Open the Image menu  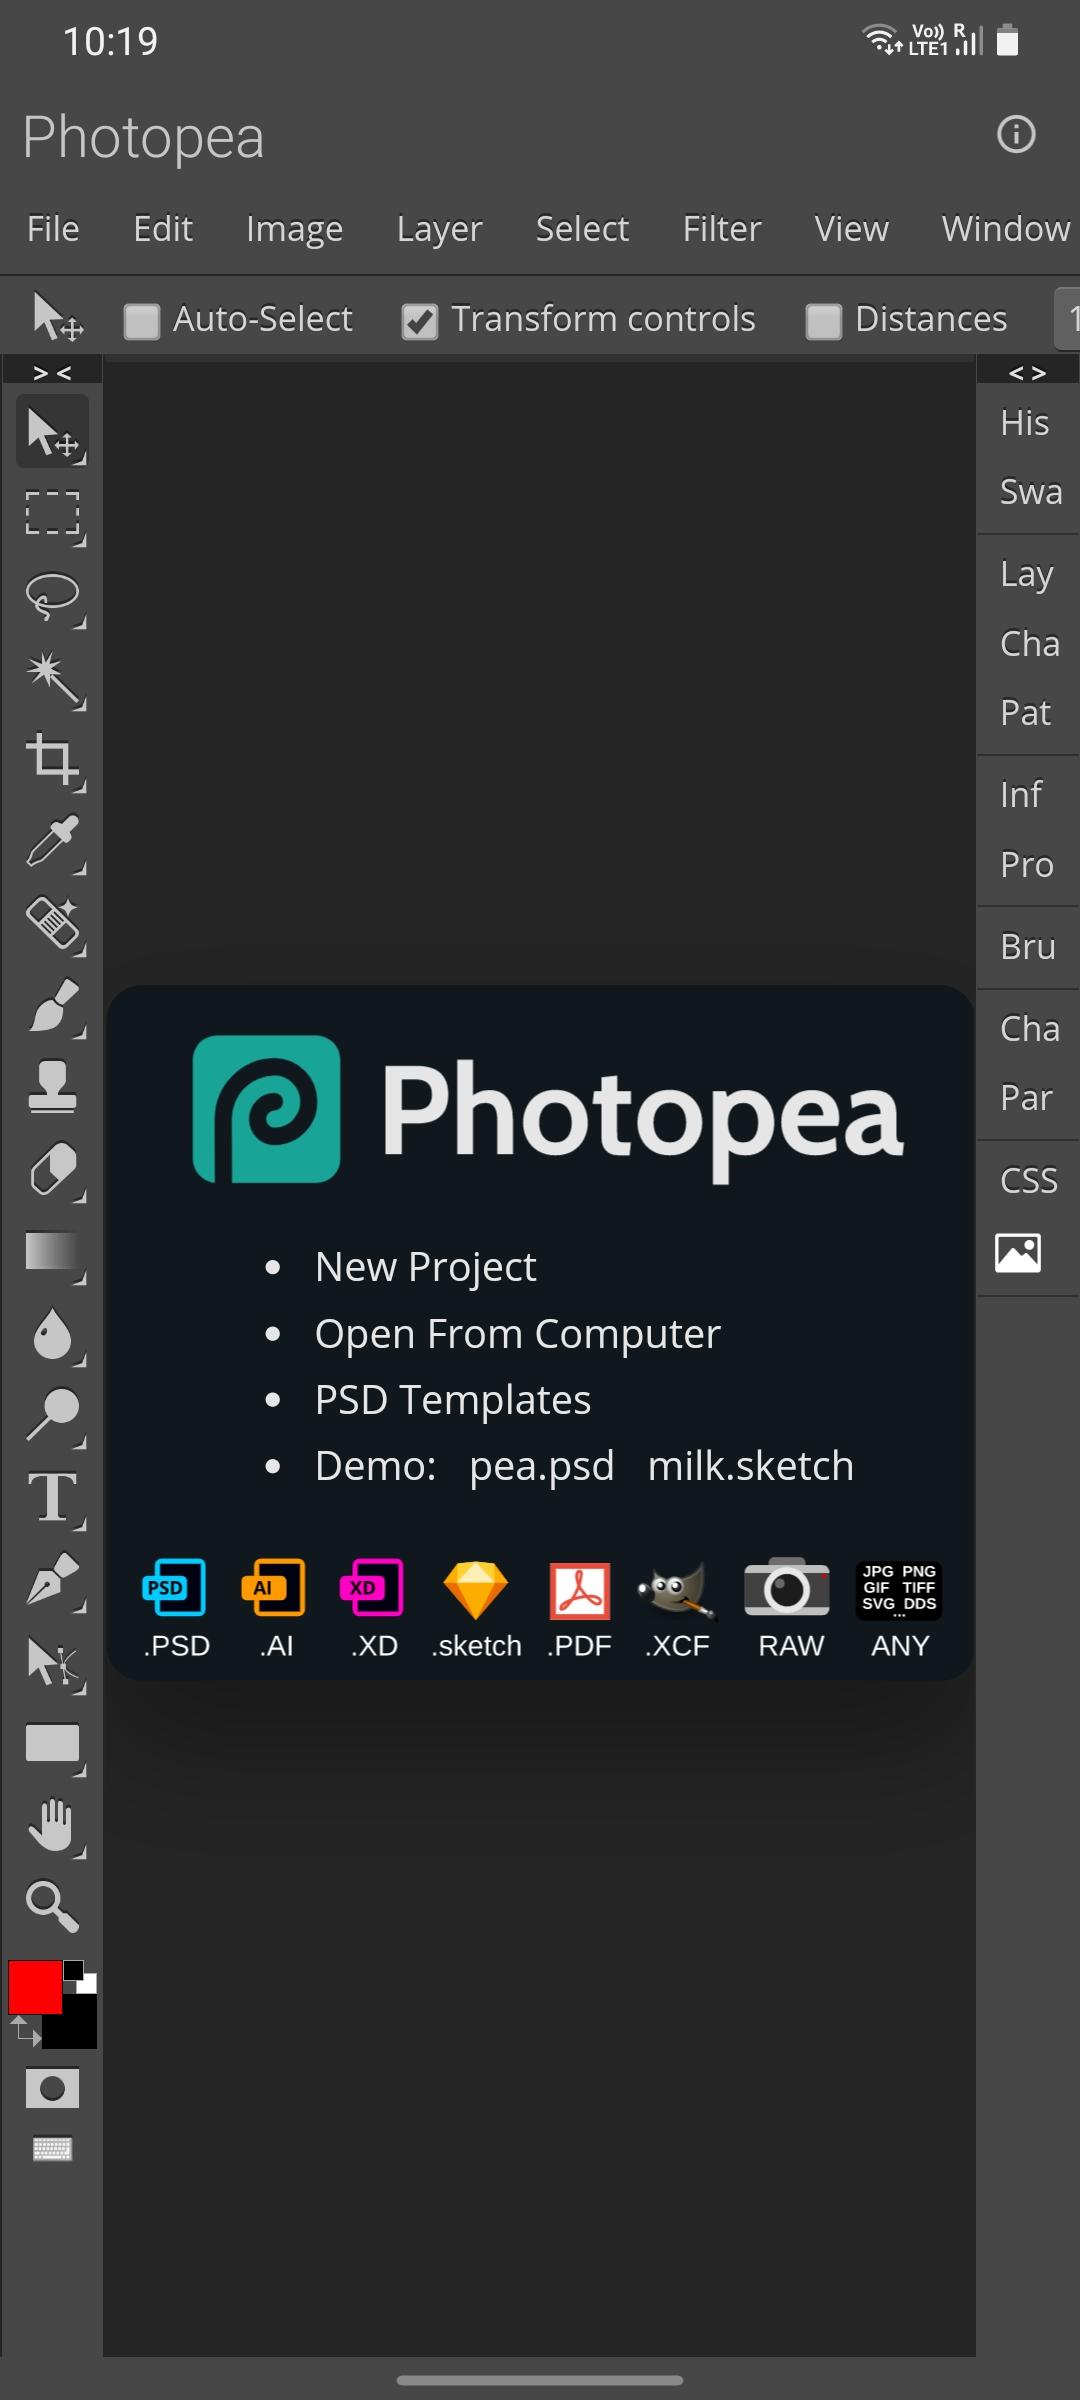coord(294,229)
